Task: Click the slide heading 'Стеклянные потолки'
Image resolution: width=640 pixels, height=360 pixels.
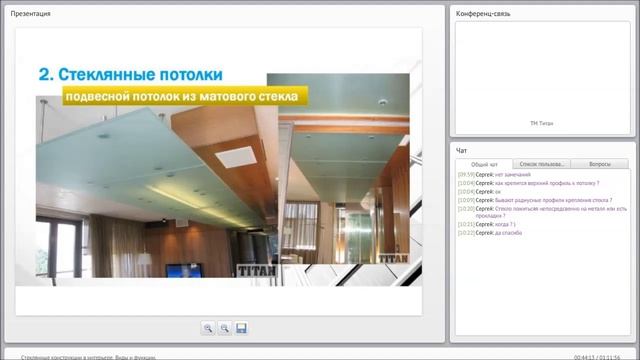Action: click(x=131, y=75)
